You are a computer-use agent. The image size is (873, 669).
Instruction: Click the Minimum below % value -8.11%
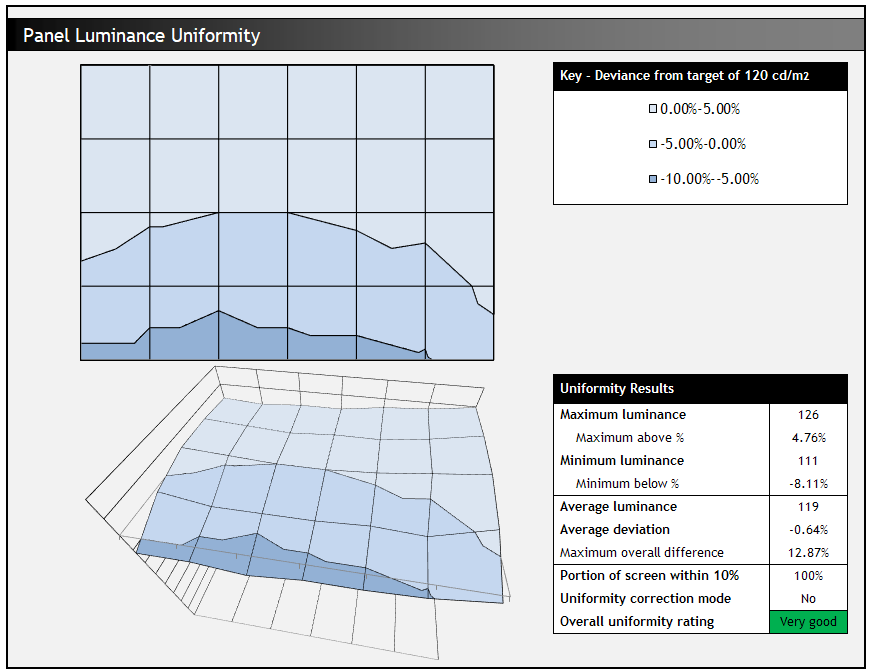point(808,484)
